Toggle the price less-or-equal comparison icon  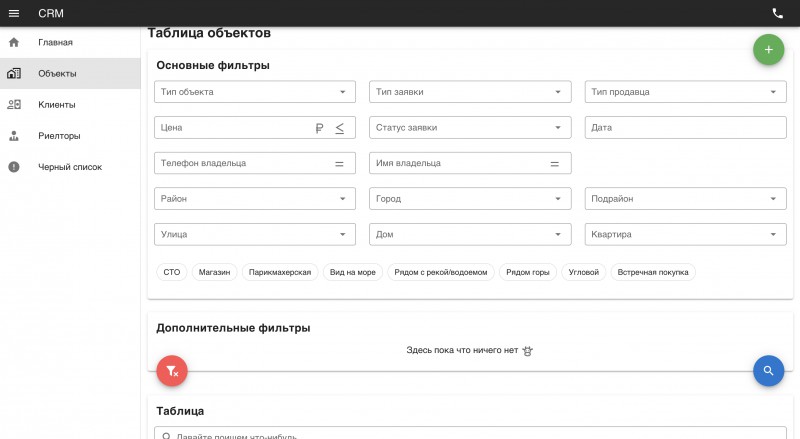tap(339, 128)
